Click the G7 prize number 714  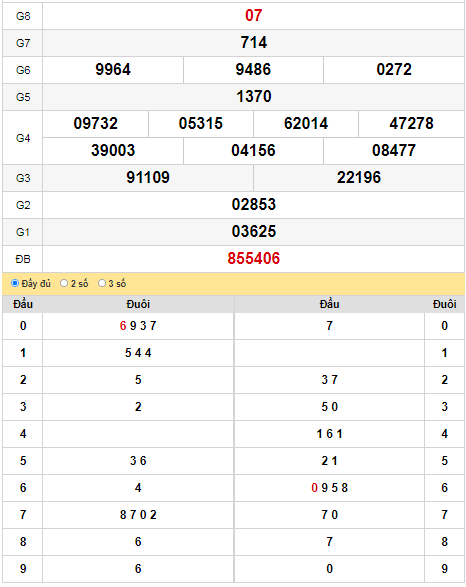(253, 43)
